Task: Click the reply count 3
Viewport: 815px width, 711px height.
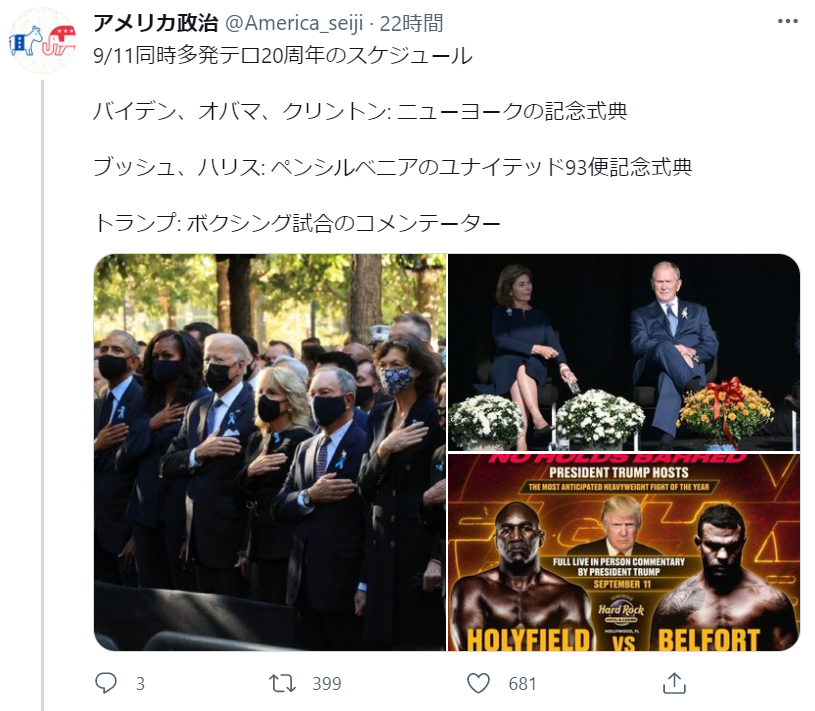Action: point(140,683)
